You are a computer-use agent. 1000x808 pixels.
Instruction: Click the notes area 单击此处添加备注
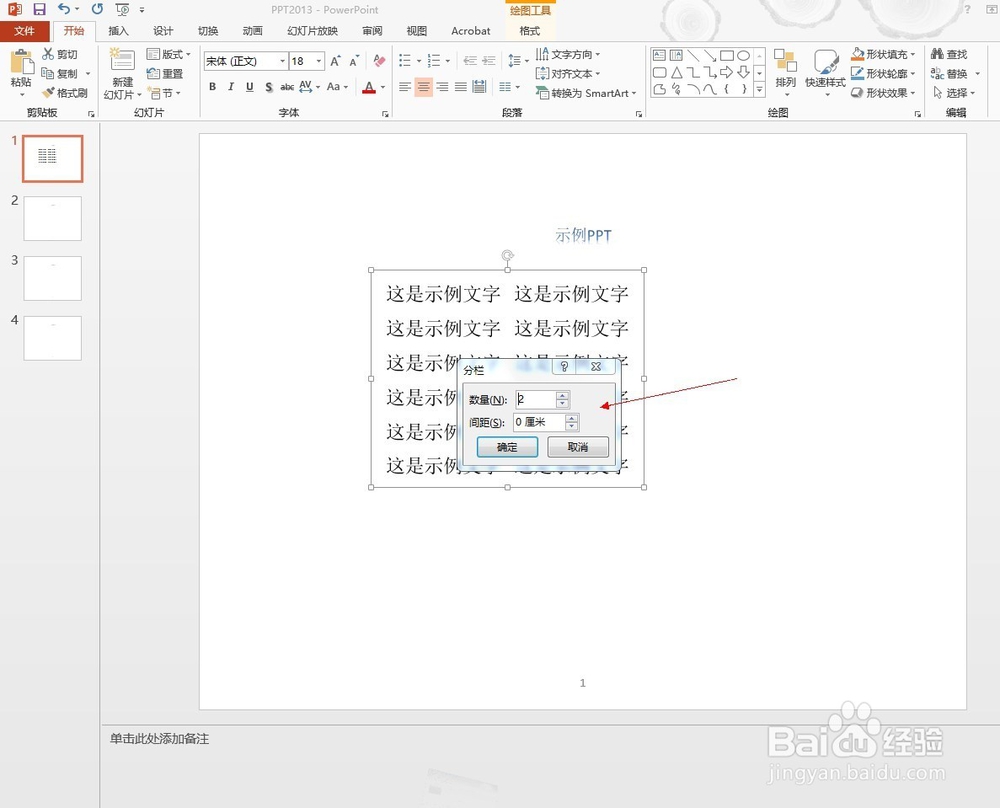coord(159,738)
